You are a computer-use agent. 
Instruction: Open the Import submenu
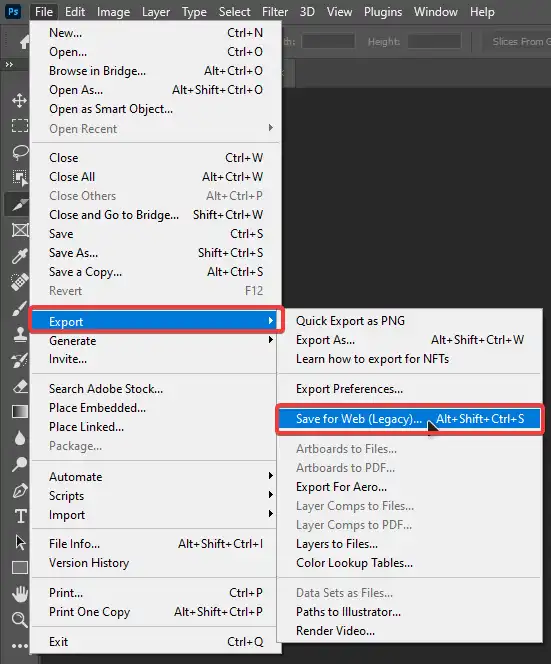(x=155, y=515)
